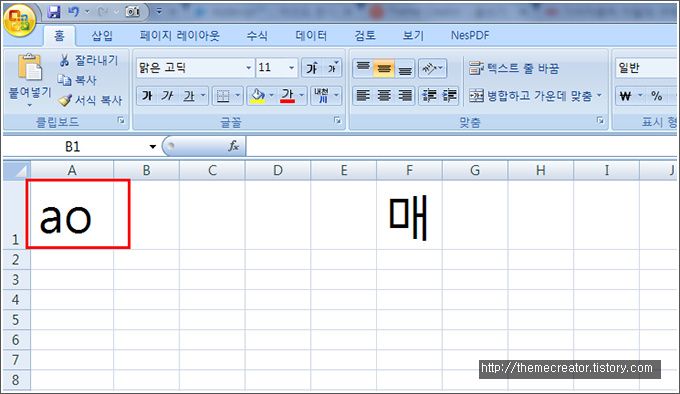Click 텍스트 줄 바꿈 wrap text

514,68
